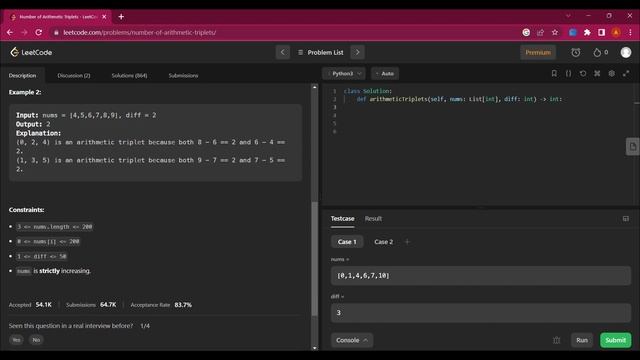Screen dimensions: 640x360
Task: Select the Result tab
Action: pos(373,219)
